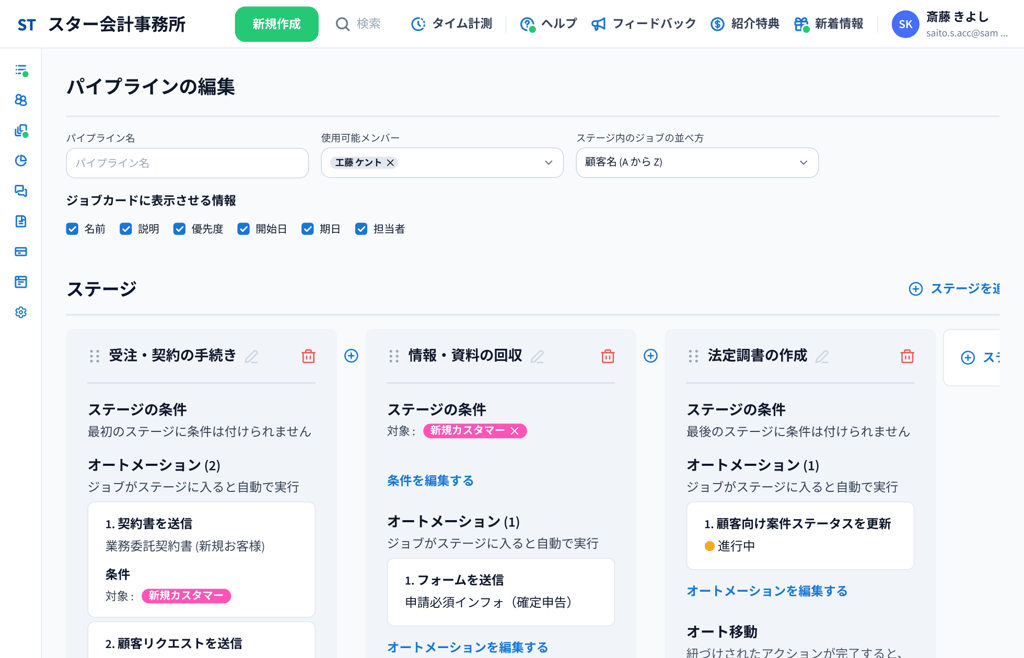Viewport: 1024px width, 658px height.
Task: Delete the 受注・契約の手続き stage with trash icon
Action: [308, 356]
